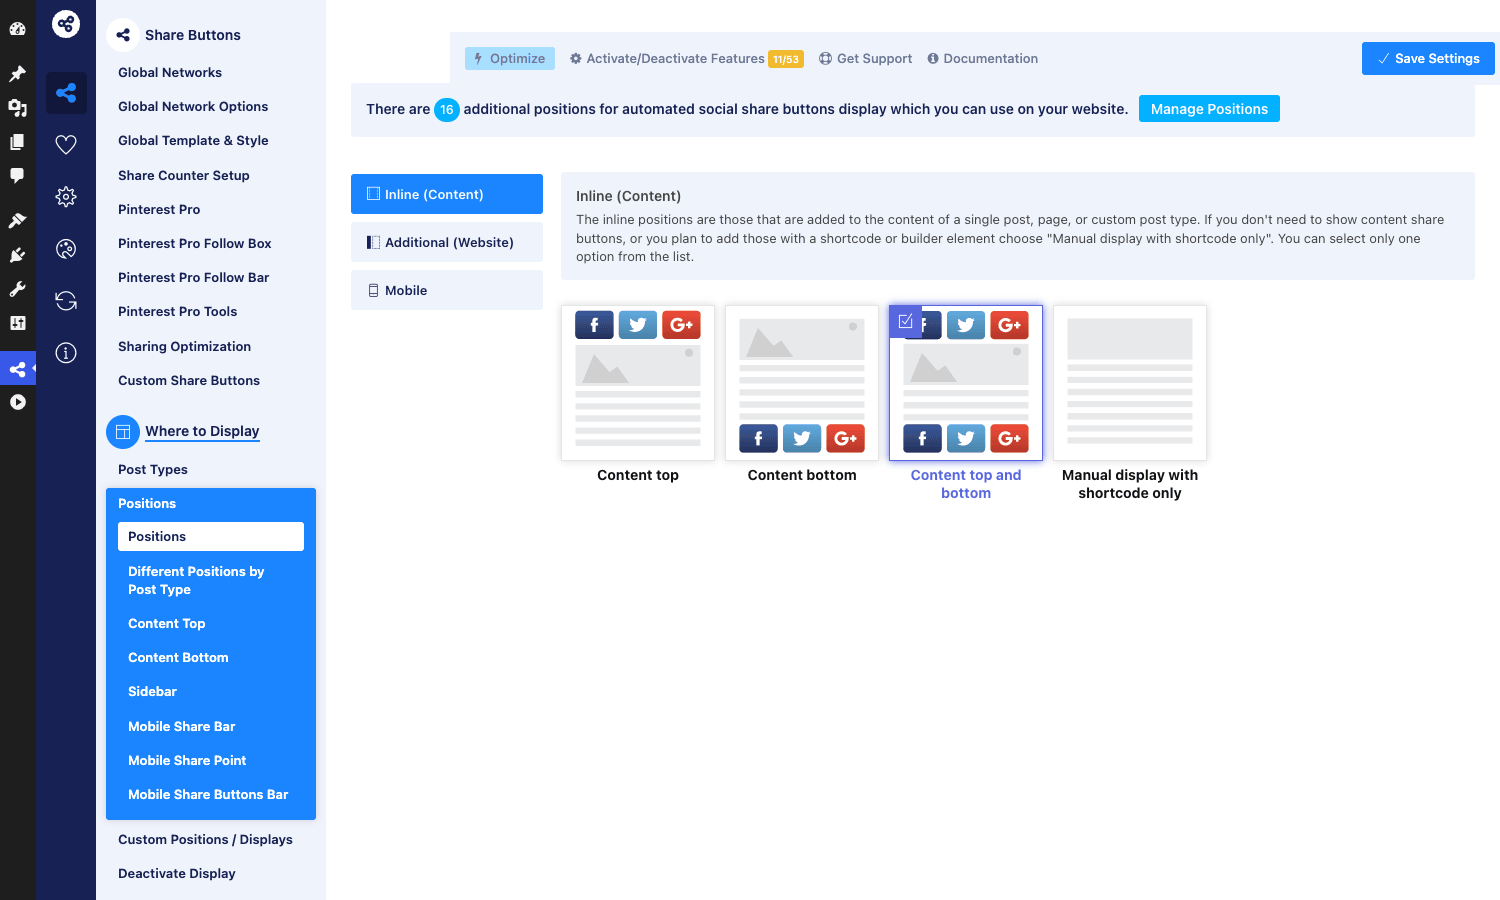Open Posts pin icon in admin bar

(17, 74)
